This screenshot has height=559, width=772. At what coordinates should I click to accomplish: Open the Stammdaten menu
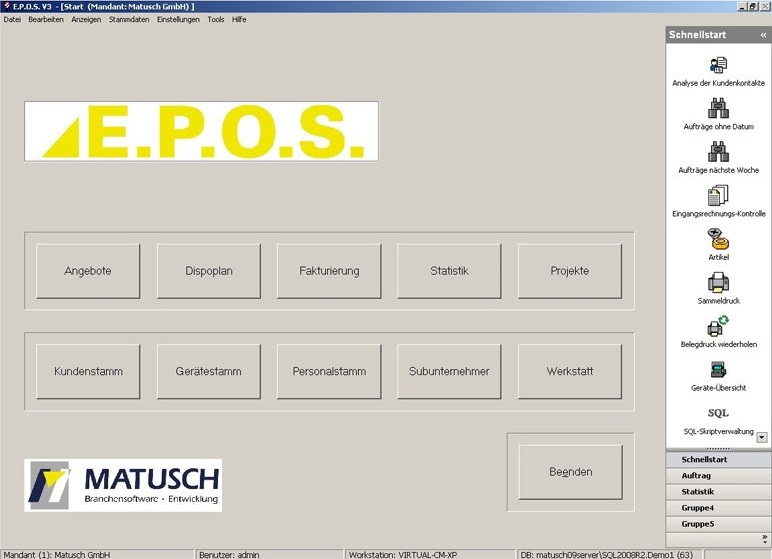[129, 19]
